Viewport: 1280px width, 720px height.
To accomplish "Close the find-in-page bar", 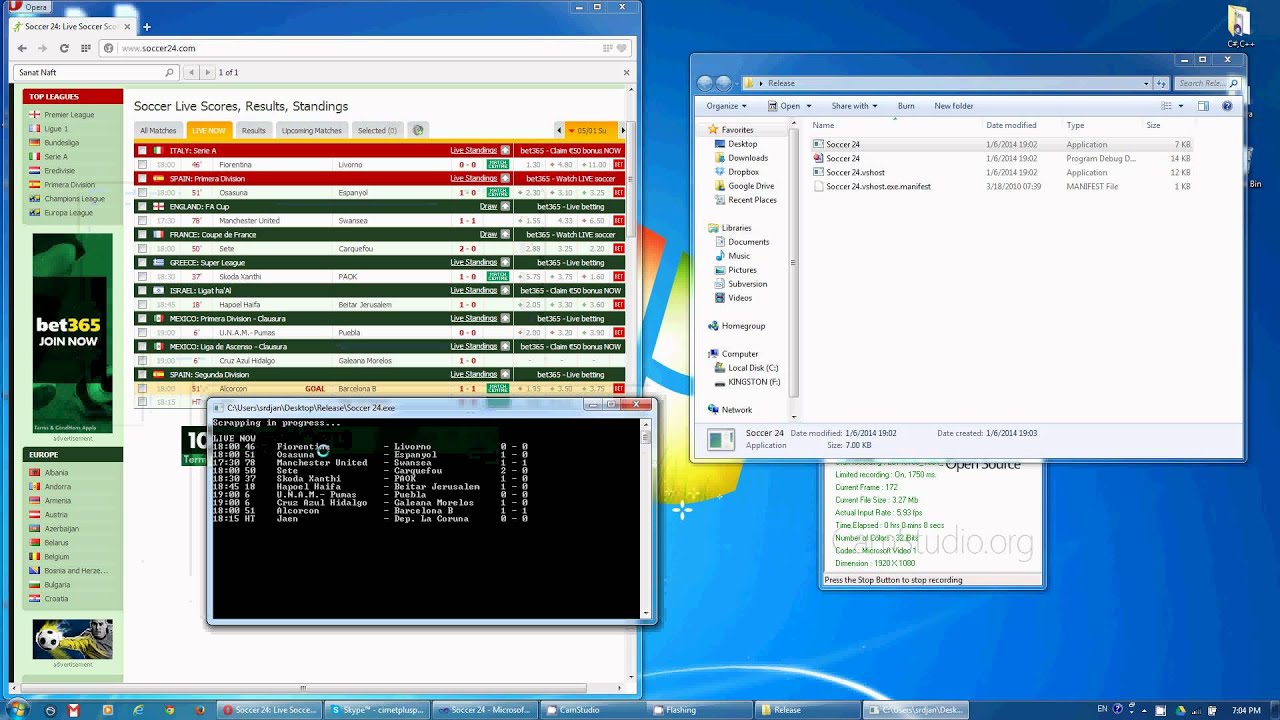I will 627,72.
